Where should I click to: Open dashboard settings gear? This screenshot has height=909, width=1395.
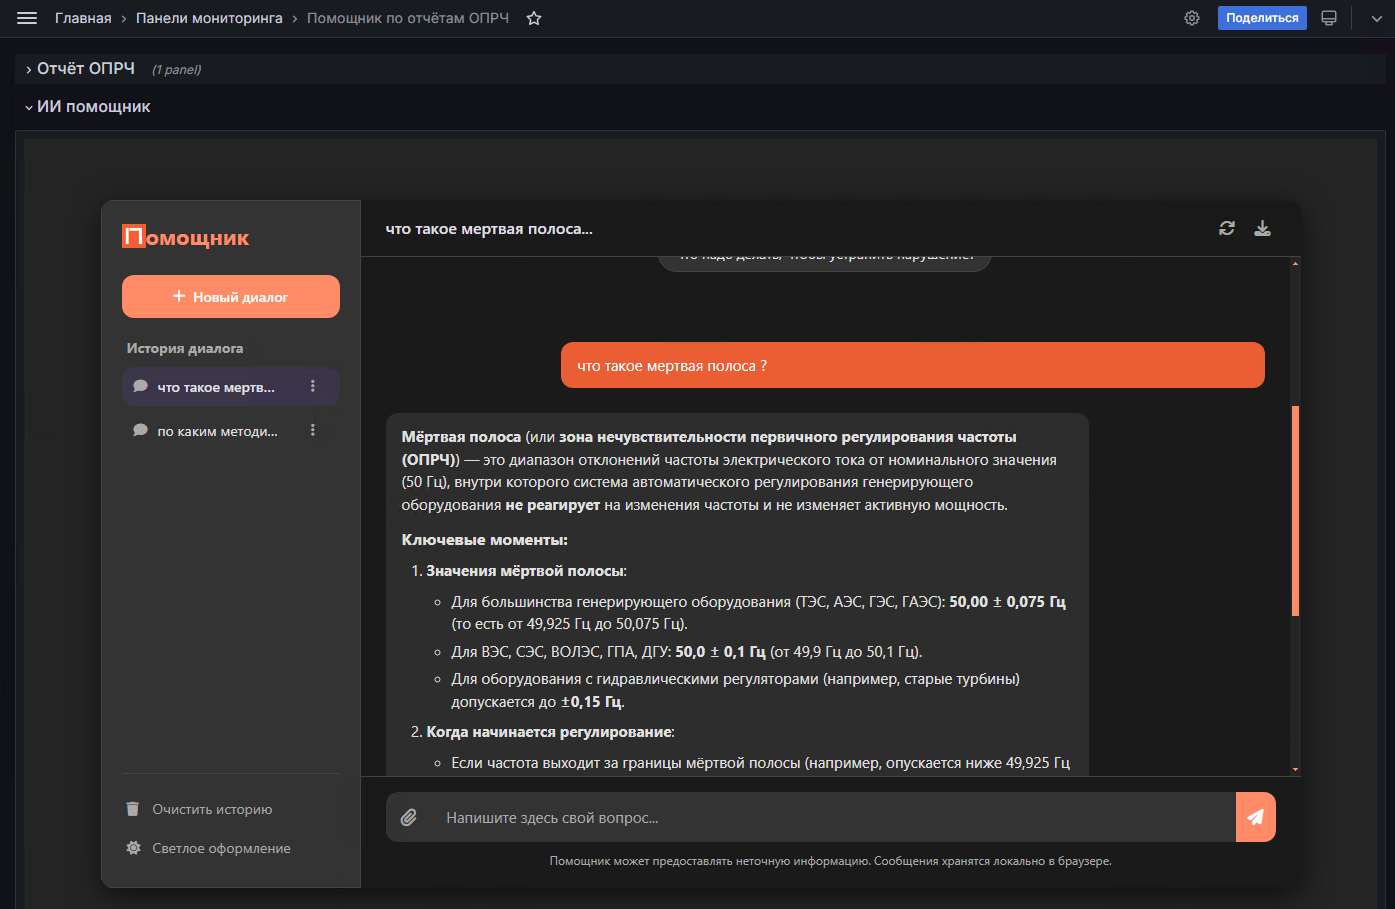[1191, 18]
